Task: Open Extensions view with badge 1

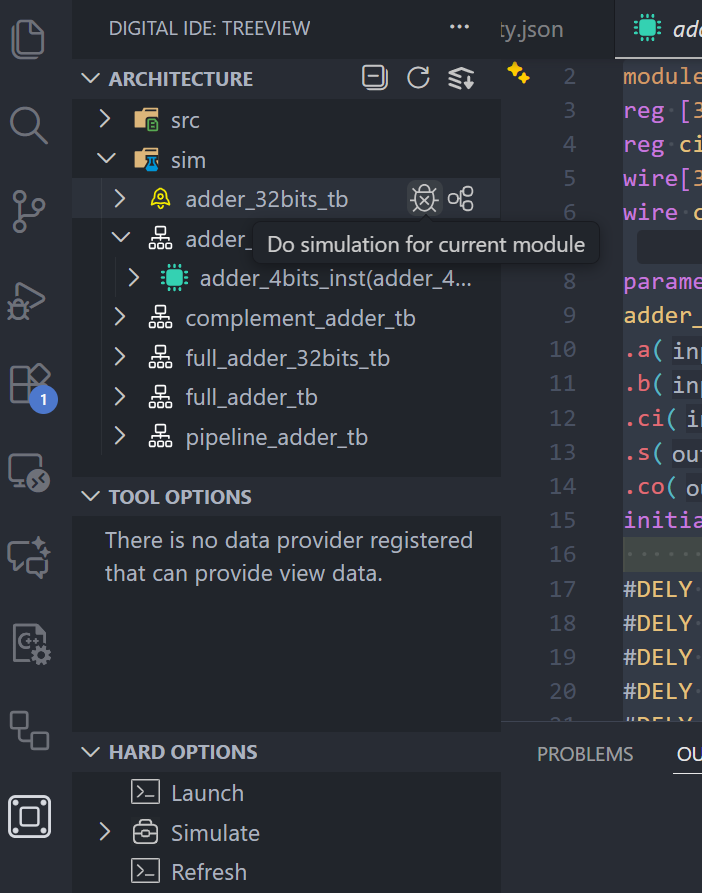Action: point(30,384)
